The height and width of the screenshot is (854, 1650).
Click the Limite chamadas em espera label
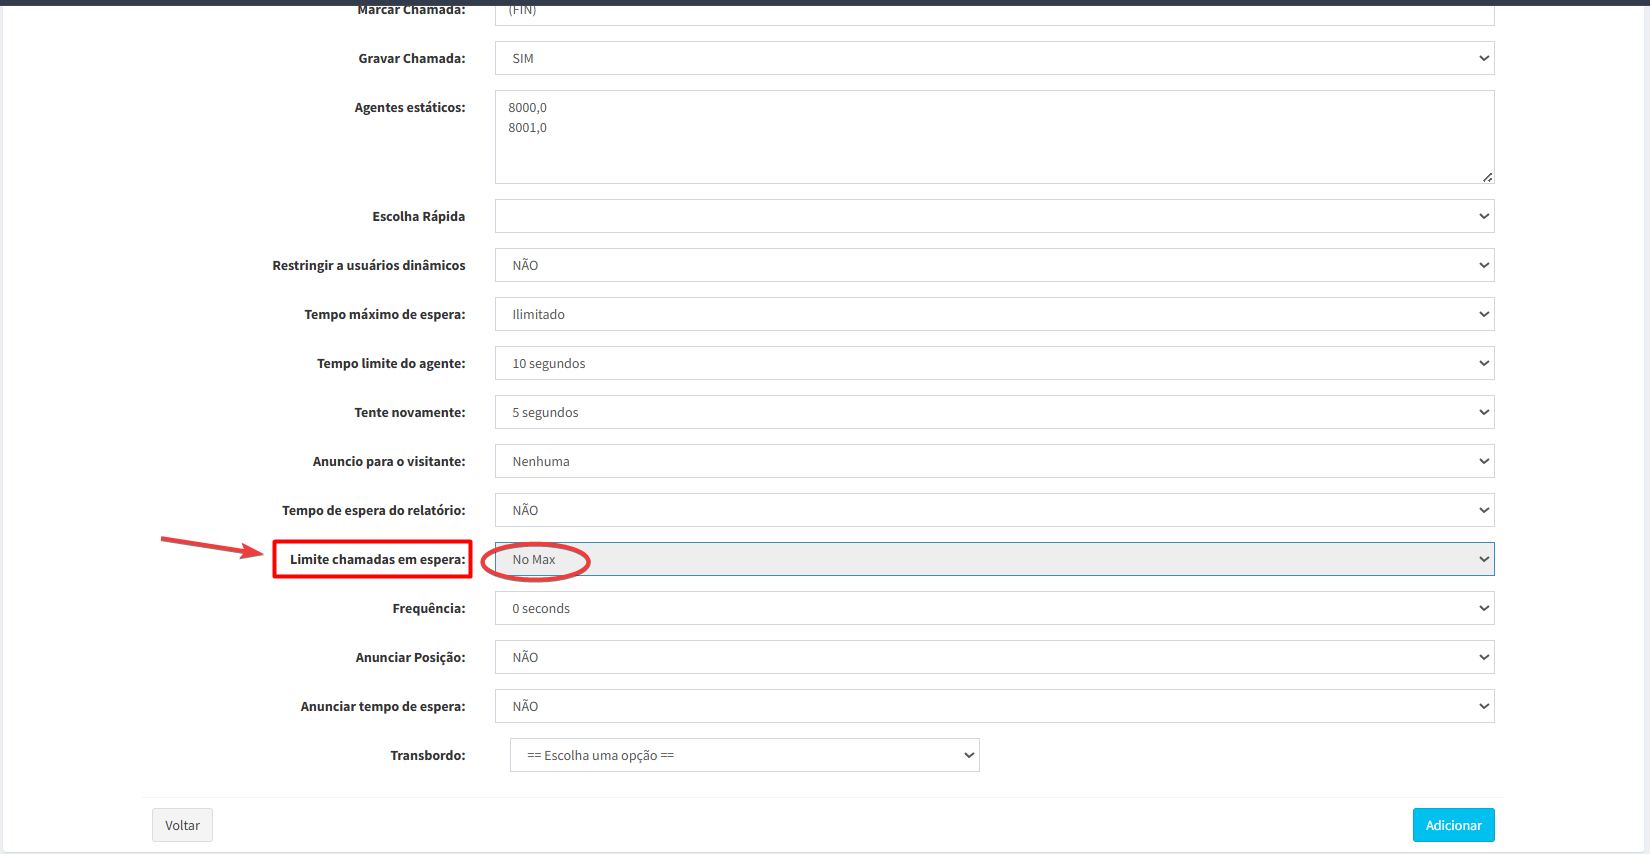pos(377,559)
